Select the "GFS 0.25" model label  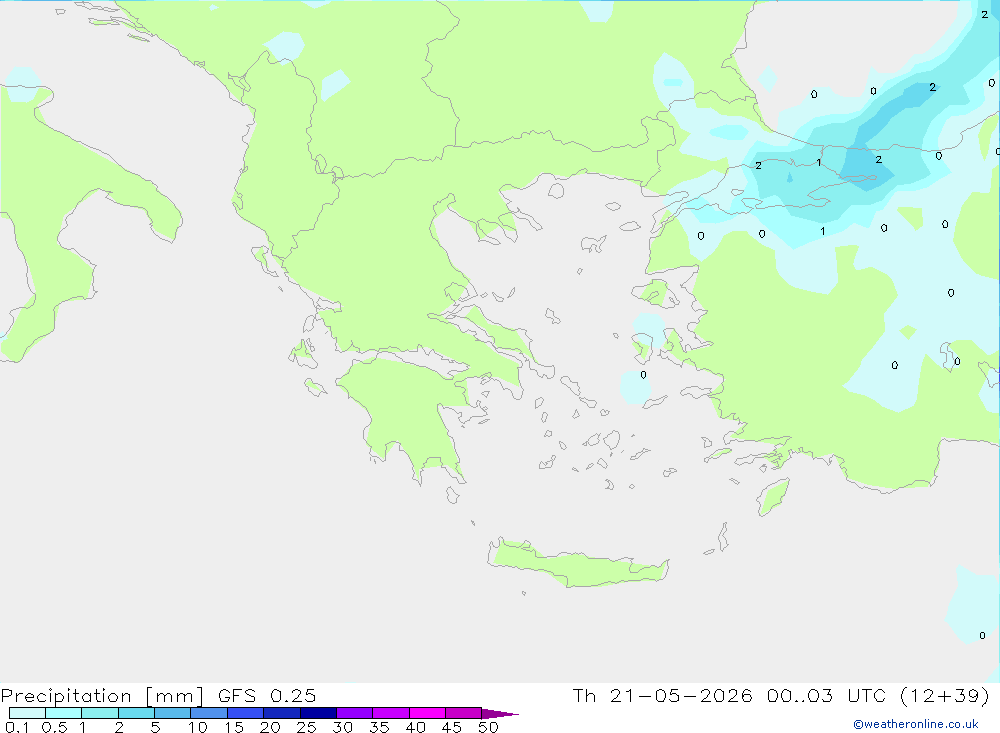(267, 696)
